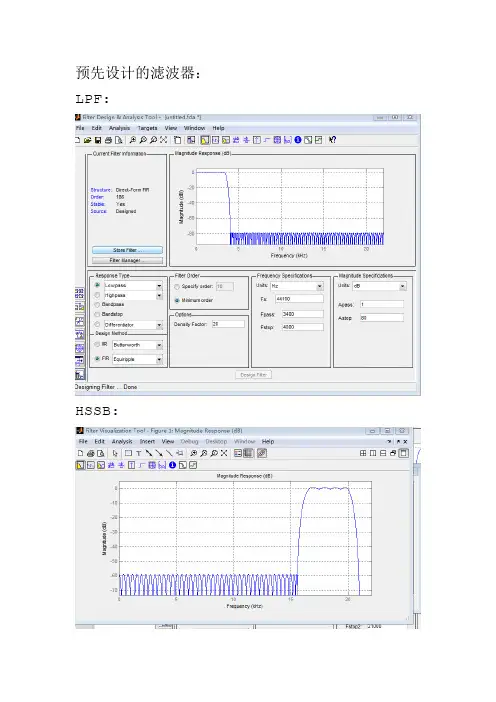Click the Print icon in the FDATool toolbar
This screenshot has height=702, width=496.
pyautogui.click(x=108, y=140)
